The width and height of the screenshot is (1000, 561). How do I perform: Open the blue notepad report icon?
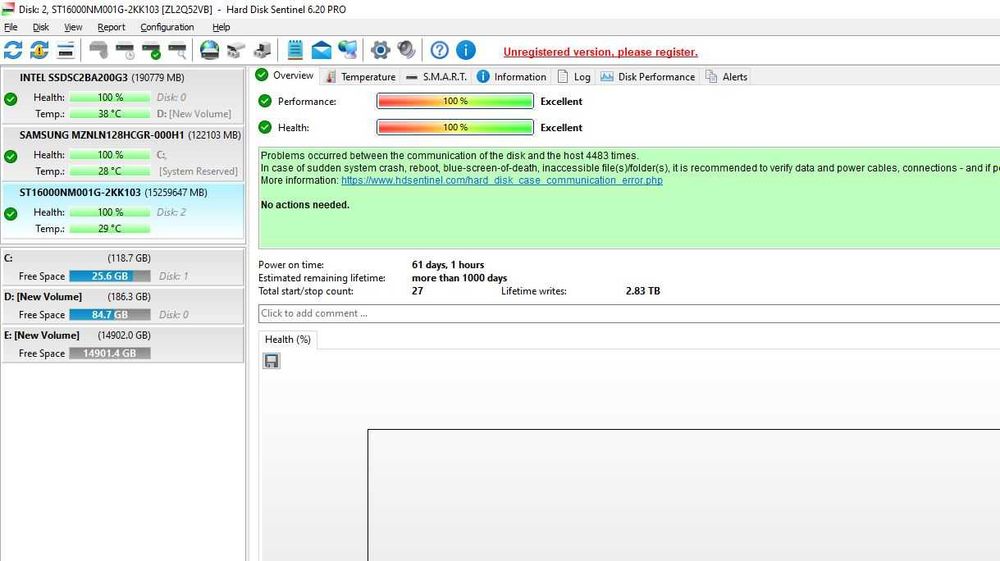(x=295, y=50)
